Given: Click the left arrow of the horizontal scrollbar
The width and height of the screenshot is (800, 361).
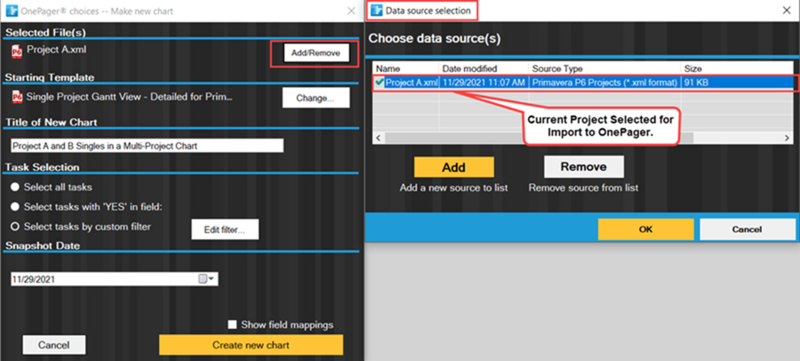Looking at the screenshot, I should pyautogui.click(x=379, y=138).
